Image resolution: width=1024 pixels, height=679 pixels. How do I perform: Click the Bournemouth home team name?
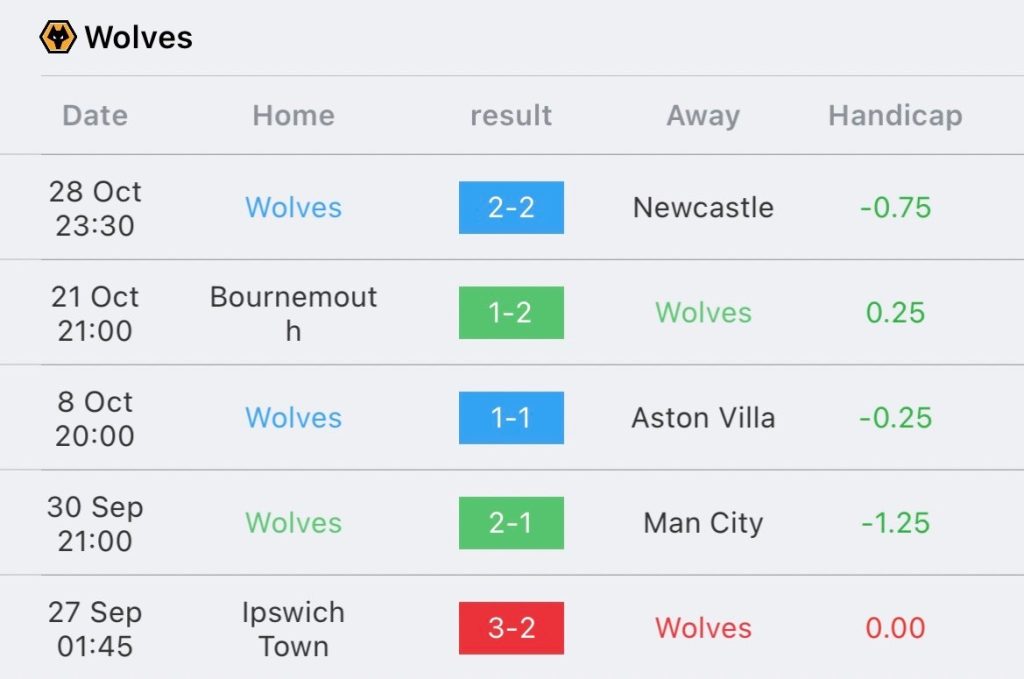tap(293, 313)
